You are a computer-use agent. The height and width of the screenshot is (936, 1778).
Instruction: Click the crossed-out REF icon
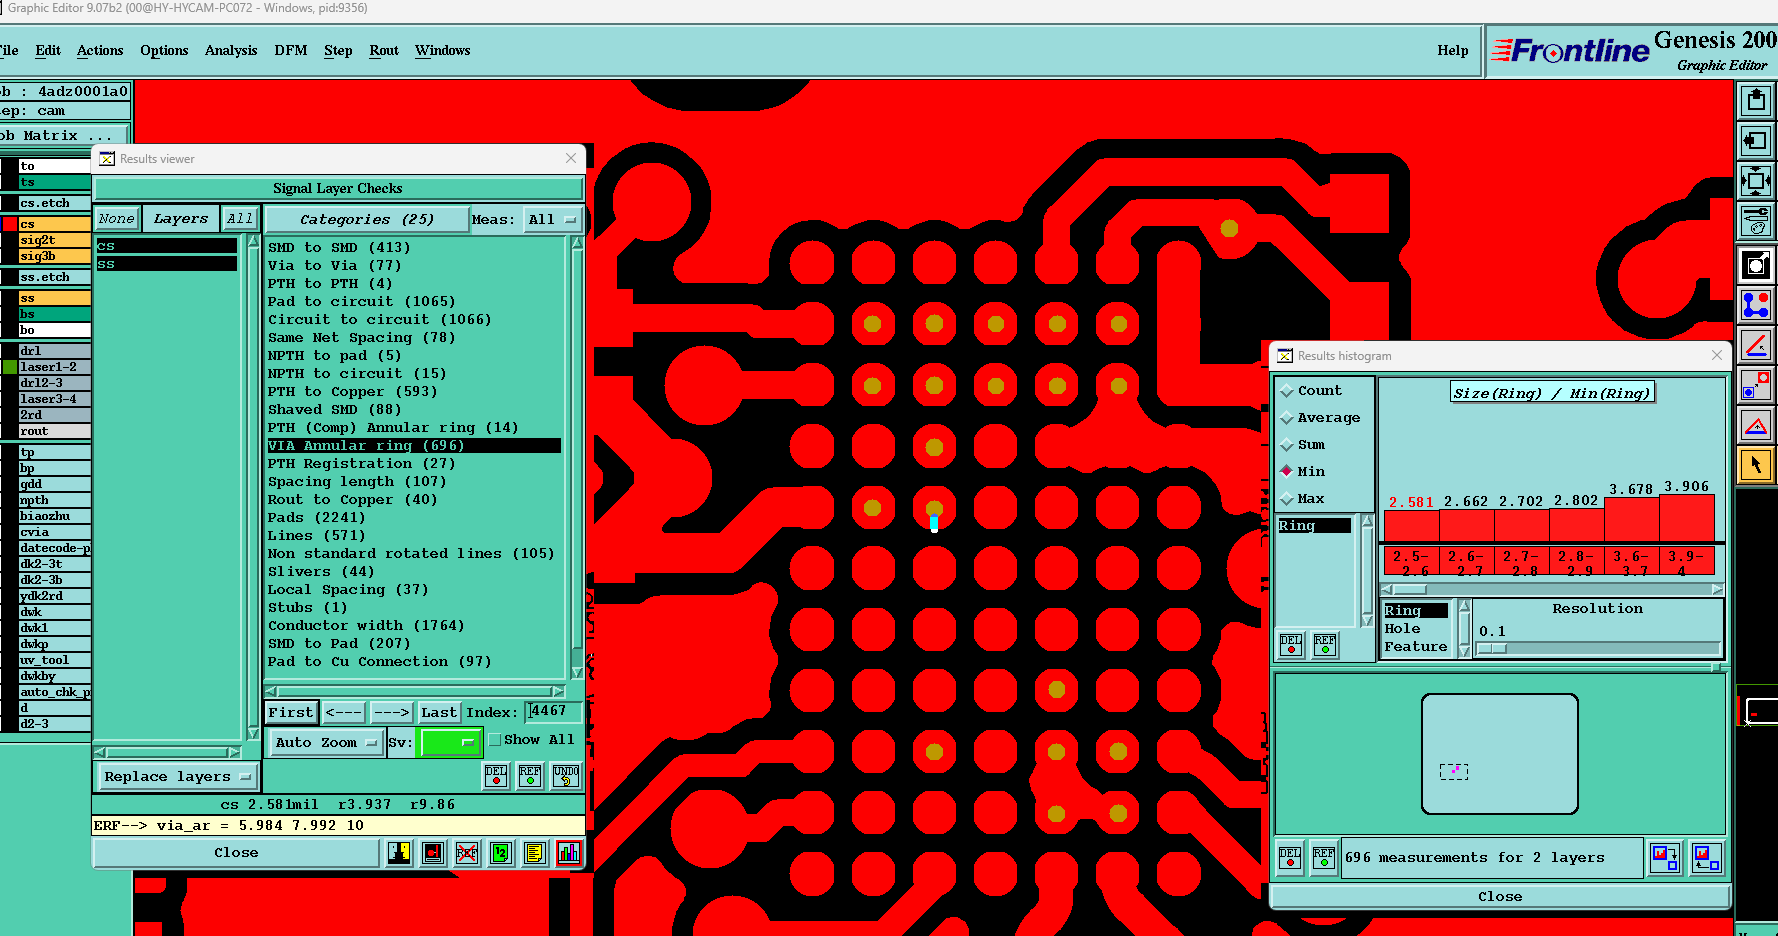[467, 853]
